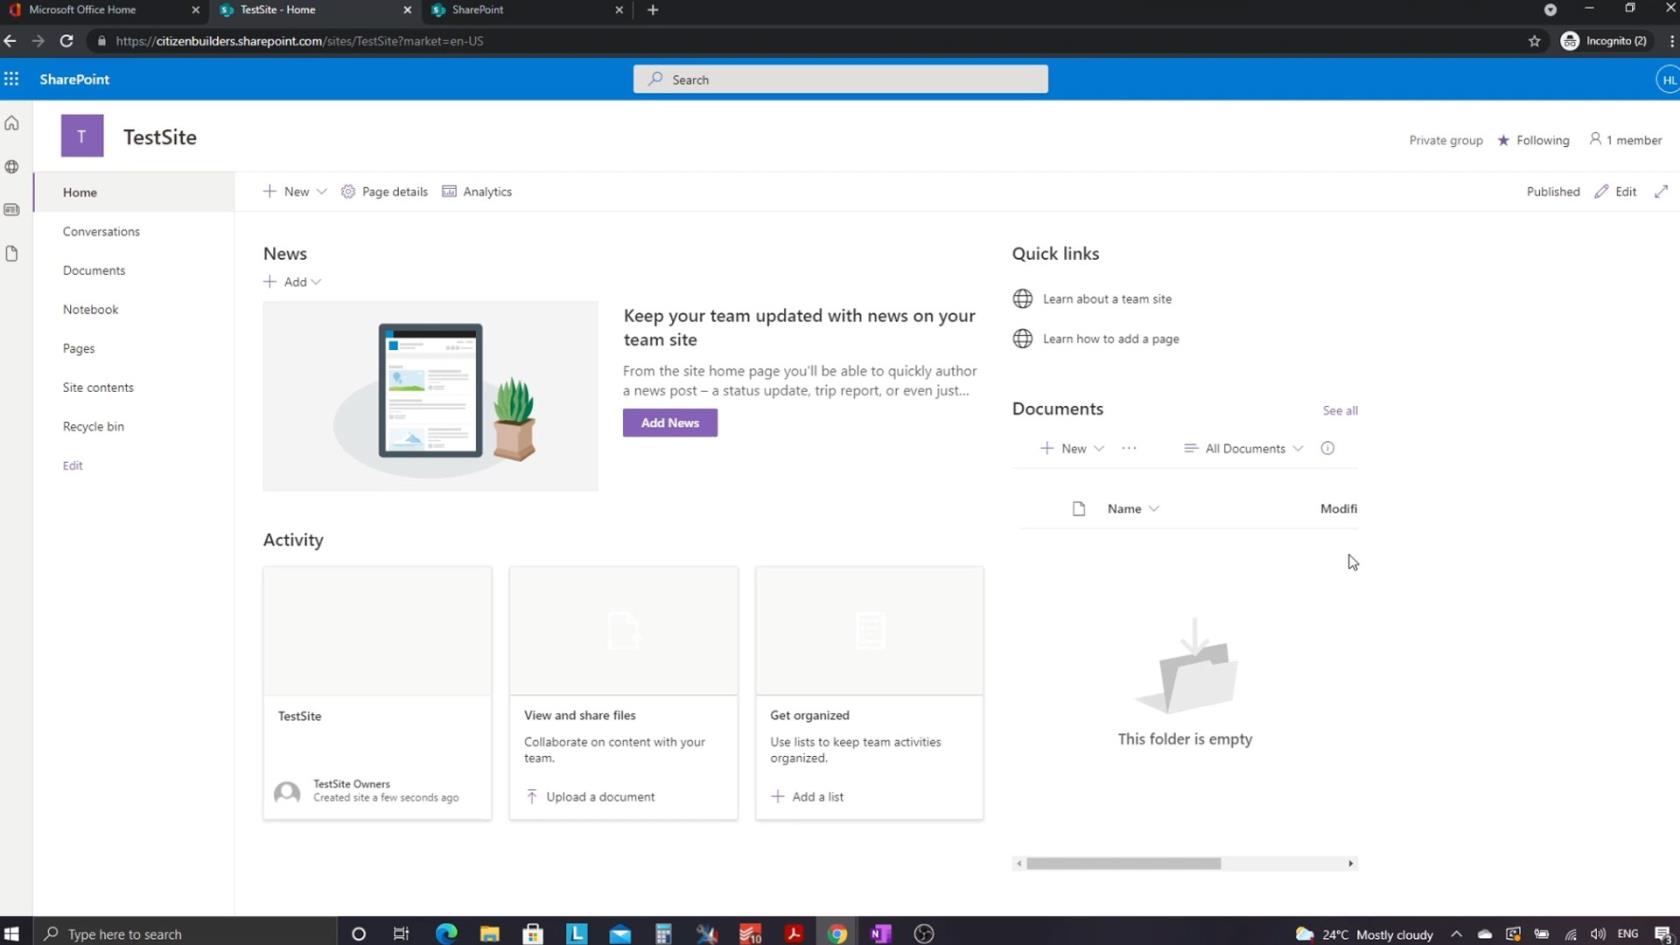Viewport: 1680px width, 945px height.
Task: Click the more options ellipsis in Documents
Action: tap(1129, 449)
